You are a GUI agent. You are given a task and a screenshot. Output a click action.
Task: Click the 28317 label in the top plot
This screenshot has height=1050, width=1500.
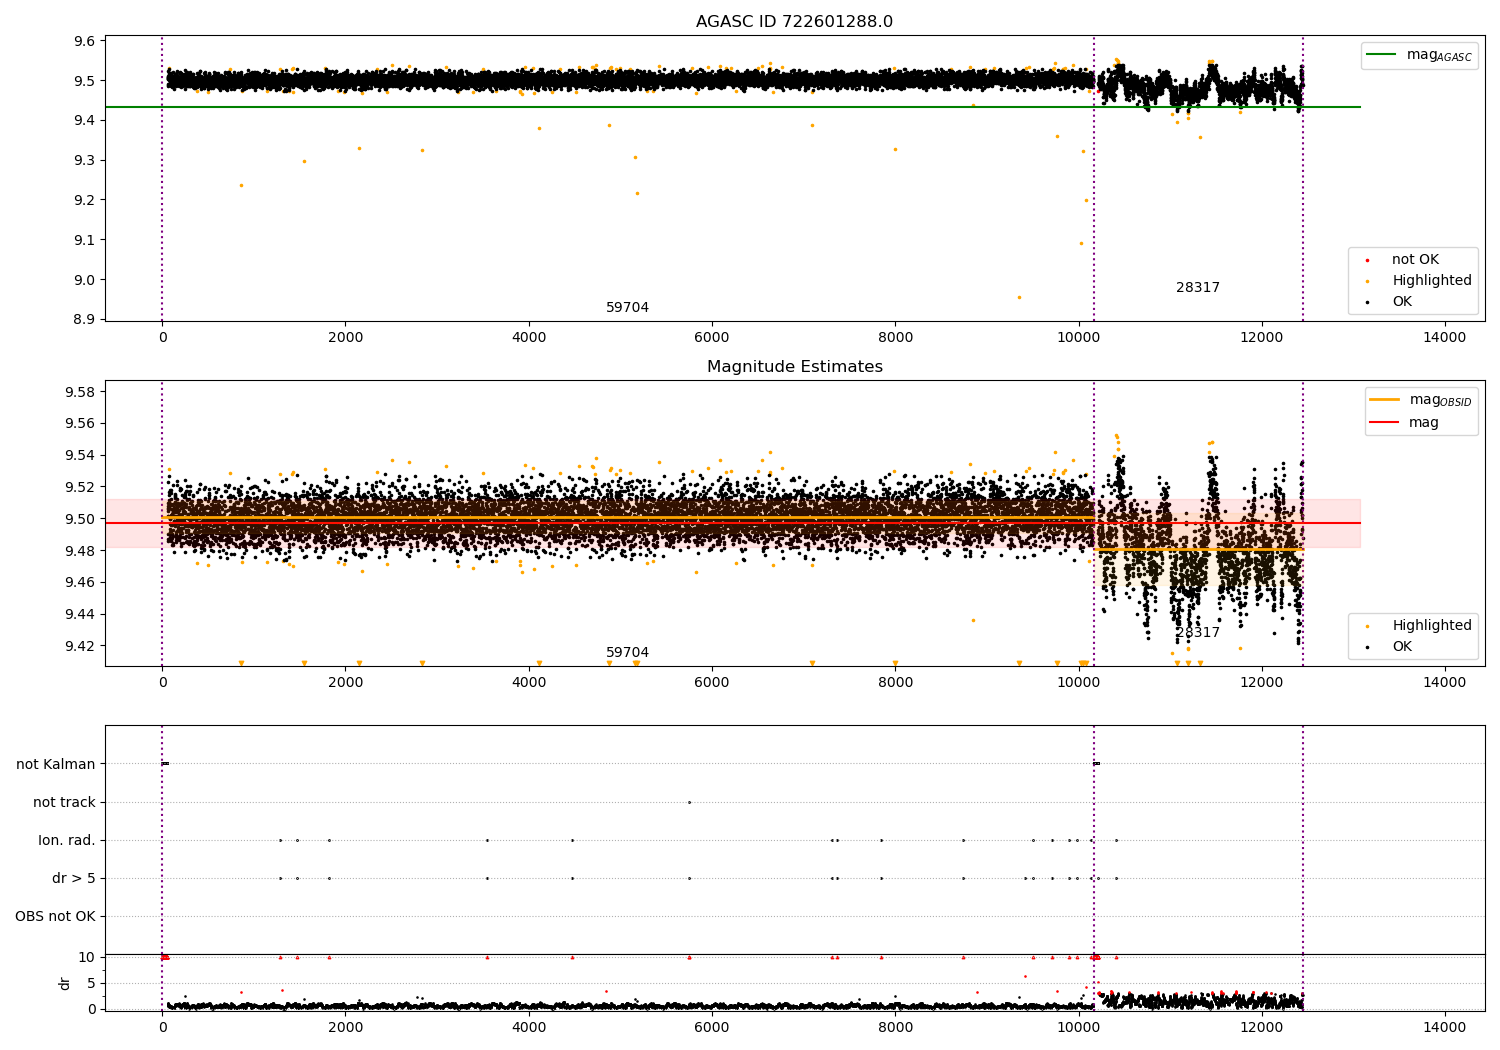pos(1197,288)
